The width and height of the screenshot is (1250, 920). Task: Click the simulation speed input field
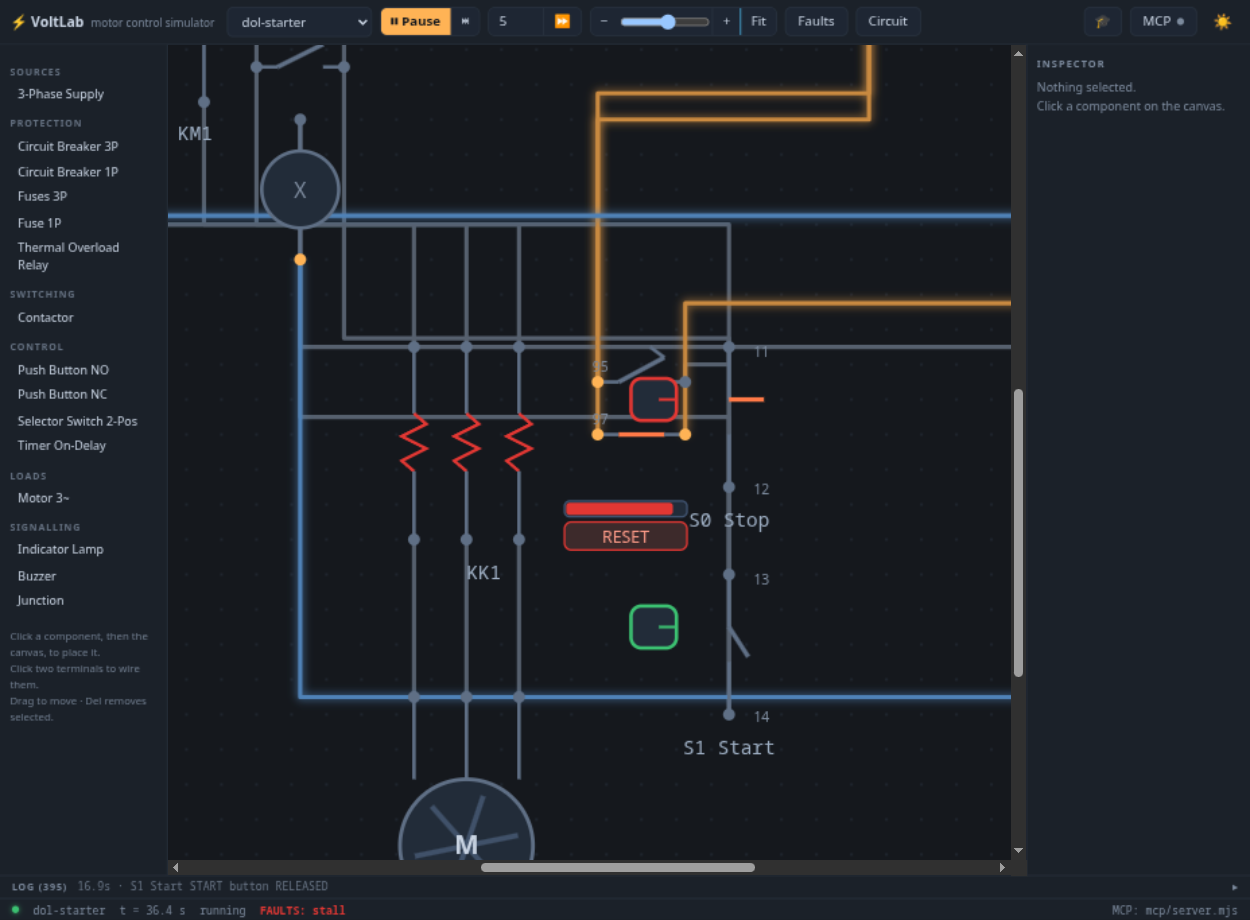516,21
